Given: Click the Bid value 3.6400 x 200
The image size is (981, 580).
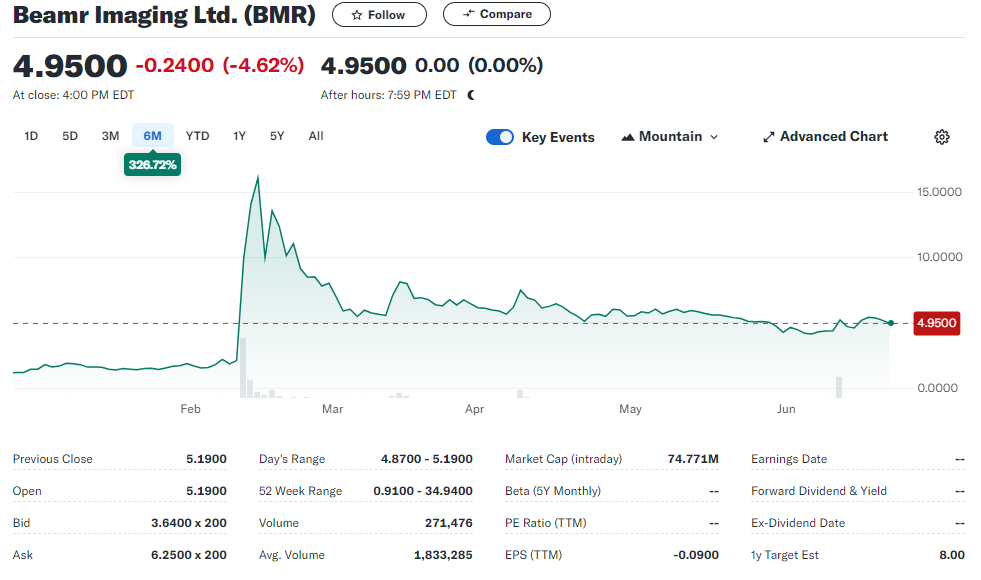Looking at the screenshot, I should tap(189, 523).
